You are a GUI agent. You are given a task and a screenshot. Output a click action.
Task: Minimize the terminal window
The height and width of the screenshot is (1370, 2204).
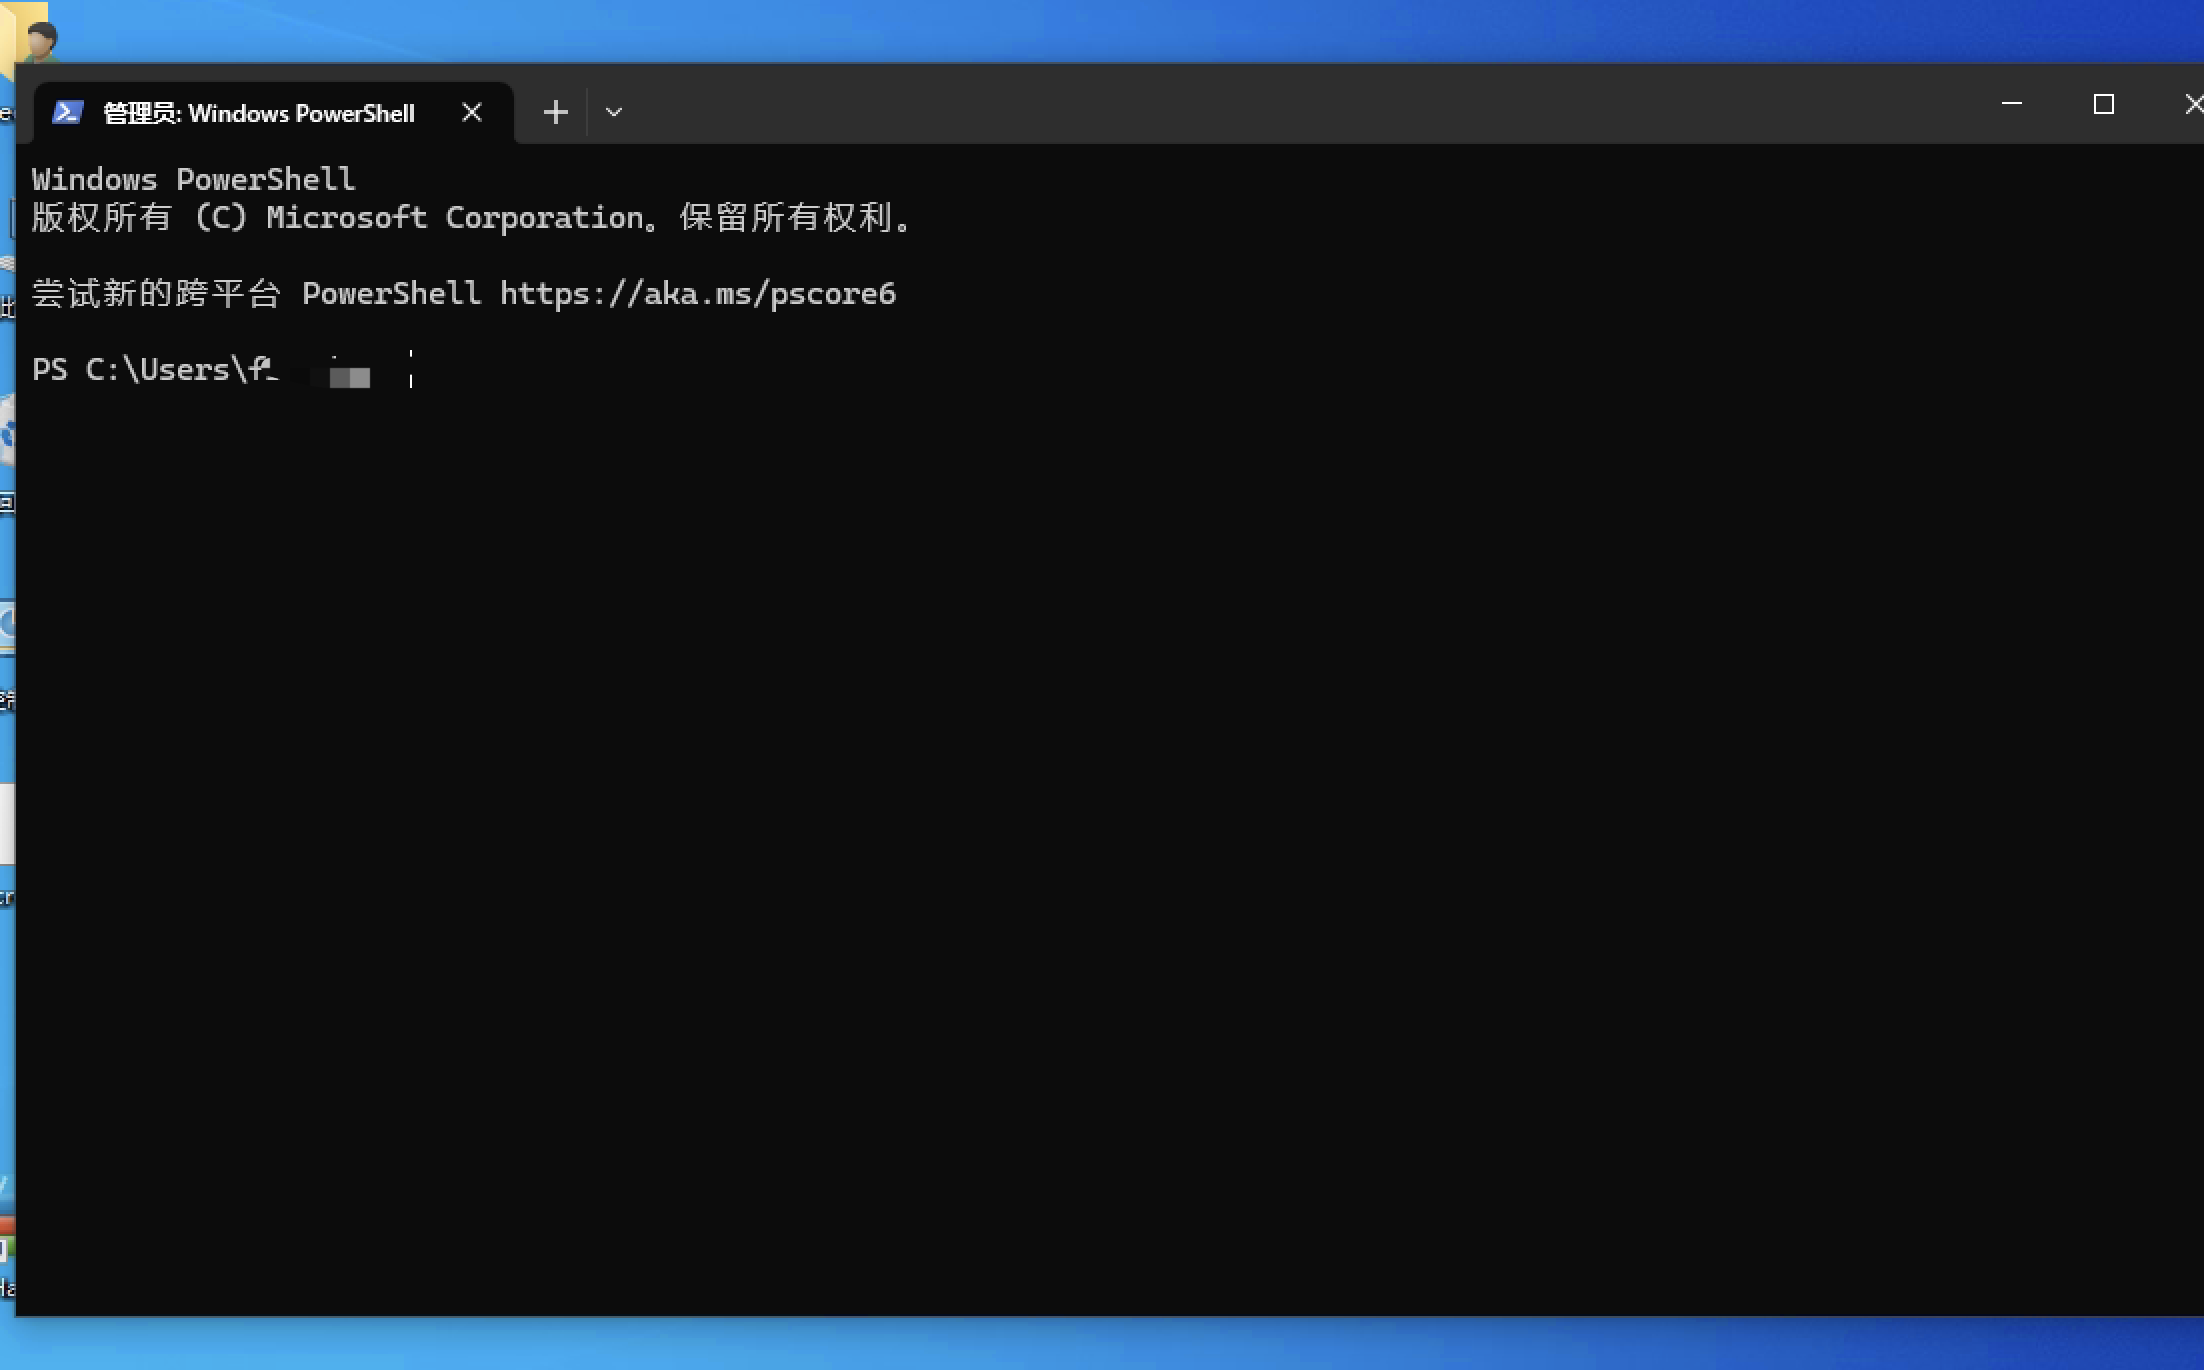pos(2012,104)
